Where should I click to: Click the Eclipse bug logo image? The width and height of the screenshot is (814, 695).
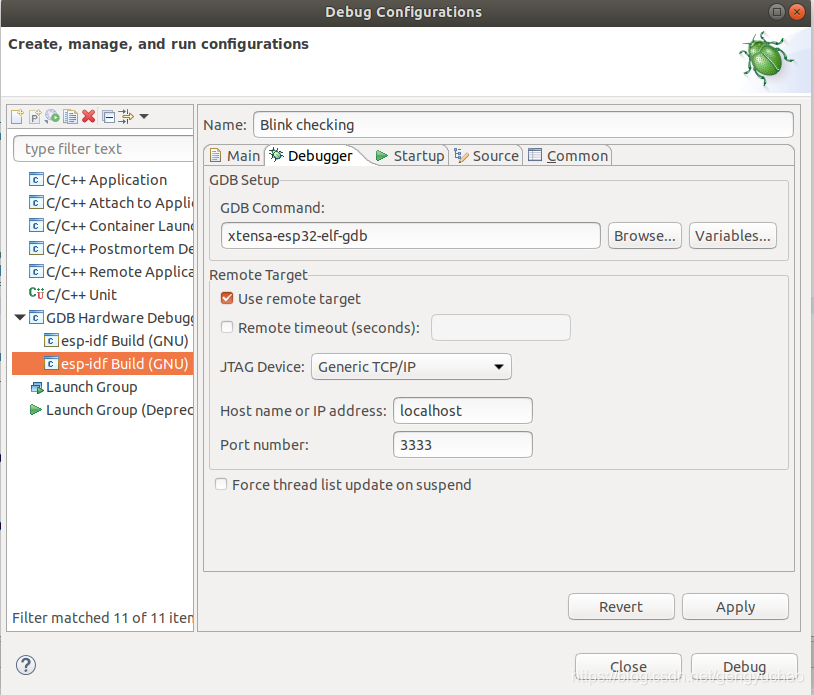[x=766, y=58]
